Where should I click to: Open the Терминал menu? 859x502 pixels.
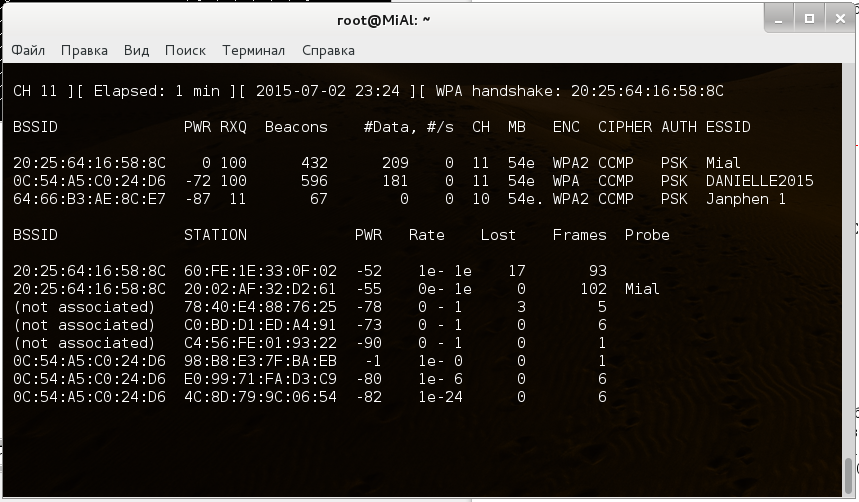click(x=253, y=50)
